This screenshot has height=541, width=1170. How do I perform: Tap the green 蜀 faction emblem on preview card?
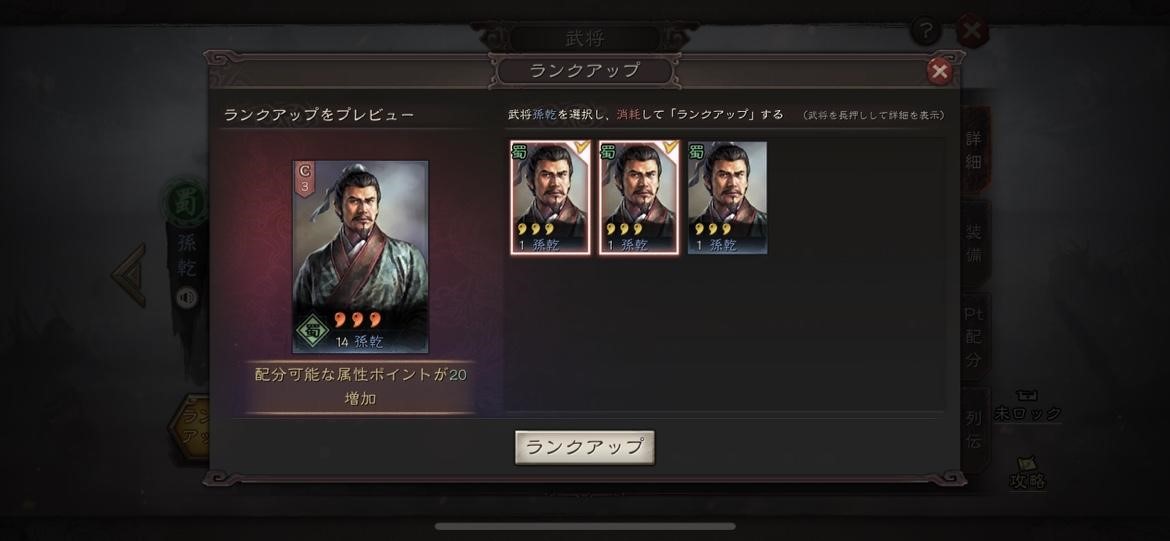click(x=313, y=331)
